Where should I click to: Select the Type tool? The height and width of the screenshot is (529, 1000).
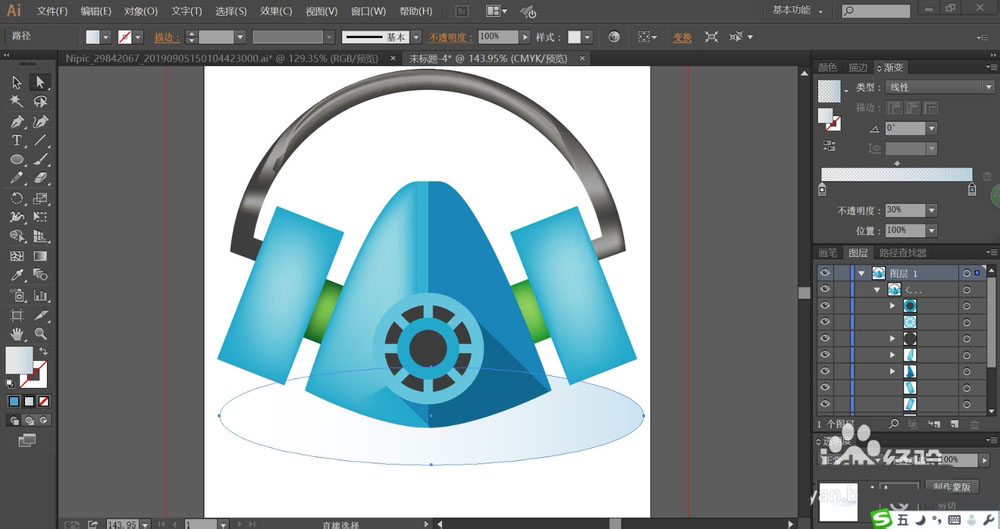pyautogui.click(x=17, y=140)
